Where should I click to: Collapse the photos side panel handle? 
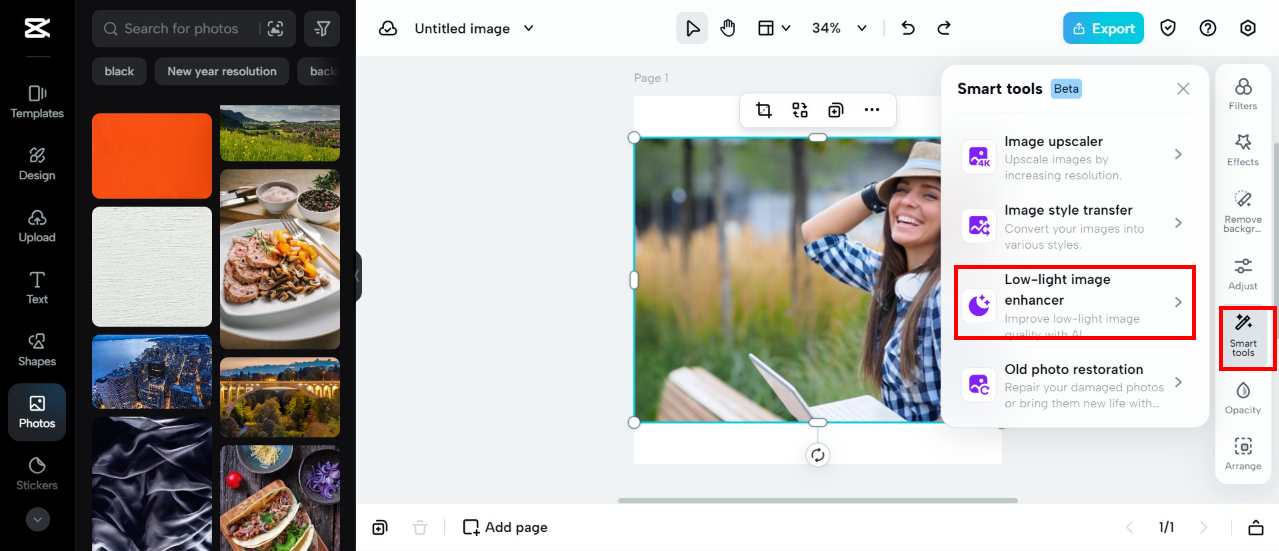coord(358,276)
